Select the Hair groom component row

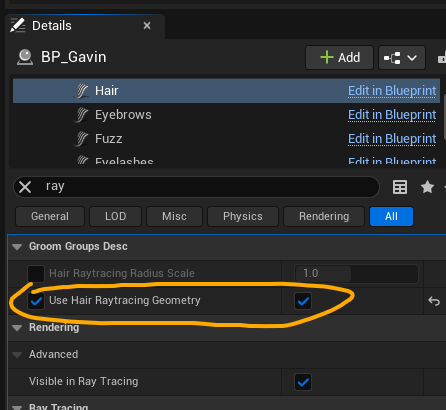[x=226, y=91]
